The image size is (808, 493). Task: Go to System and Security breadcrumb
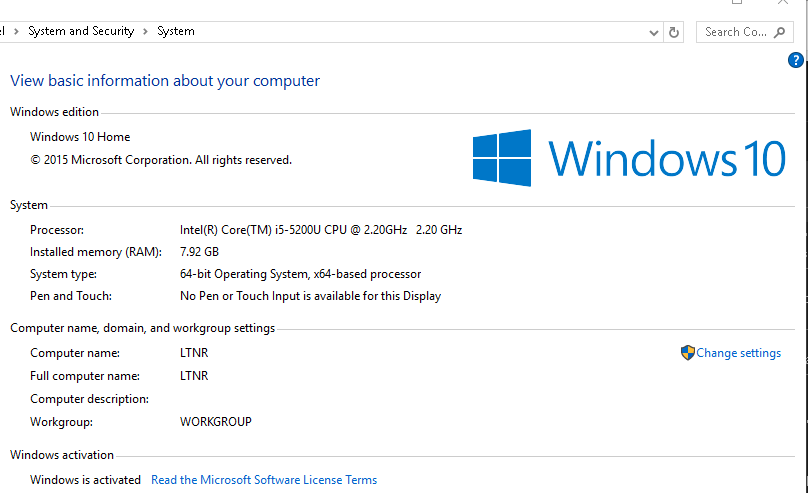(x=81, y=32)
